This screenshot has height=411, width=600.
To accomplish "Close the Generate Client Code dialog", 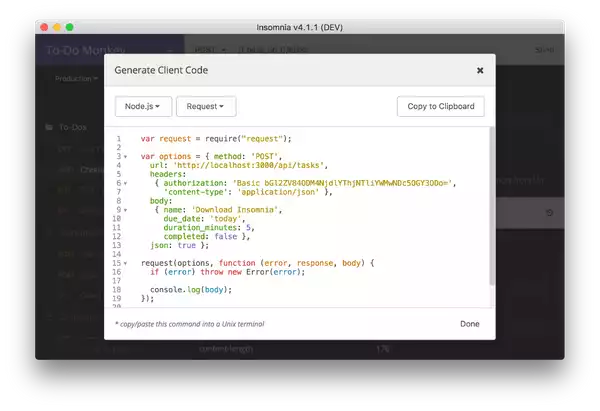I will tap(480, 70).
